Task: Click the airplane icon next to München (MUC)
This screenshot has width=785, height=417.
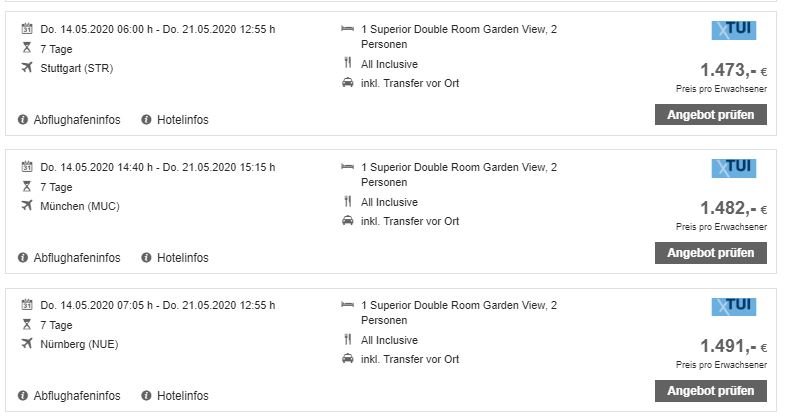Action: [26, 206]
